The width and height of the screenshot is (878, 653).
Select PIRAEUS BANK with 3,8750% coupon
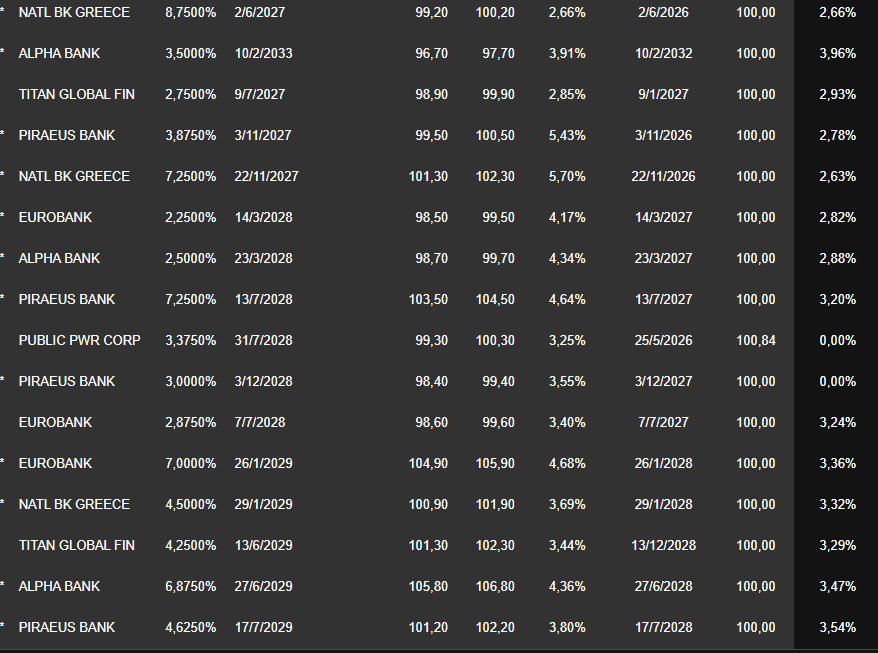click(x=67, y=135)
